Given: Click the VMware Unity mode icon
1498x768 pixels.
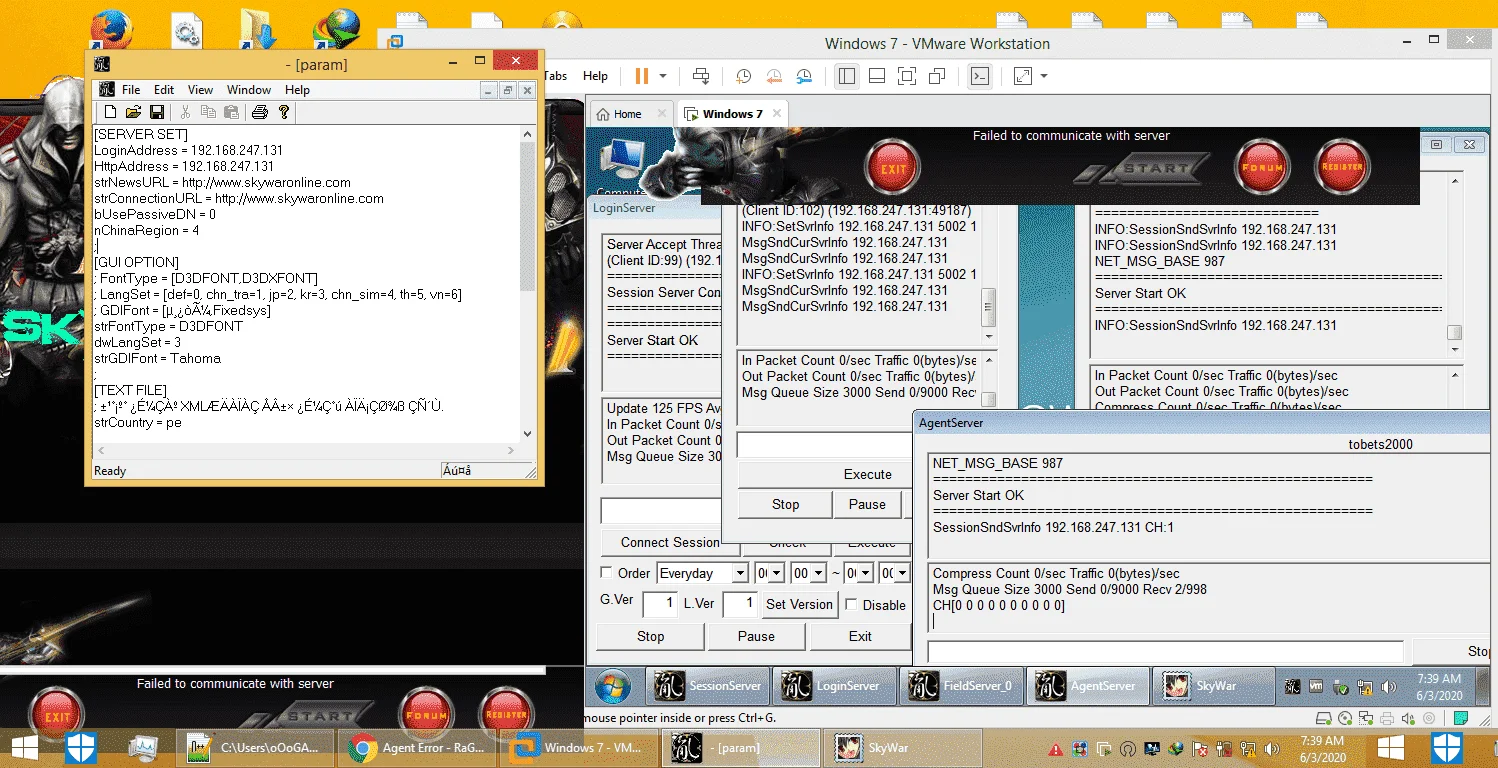Looking at the screenshot, I should point(937,76).
